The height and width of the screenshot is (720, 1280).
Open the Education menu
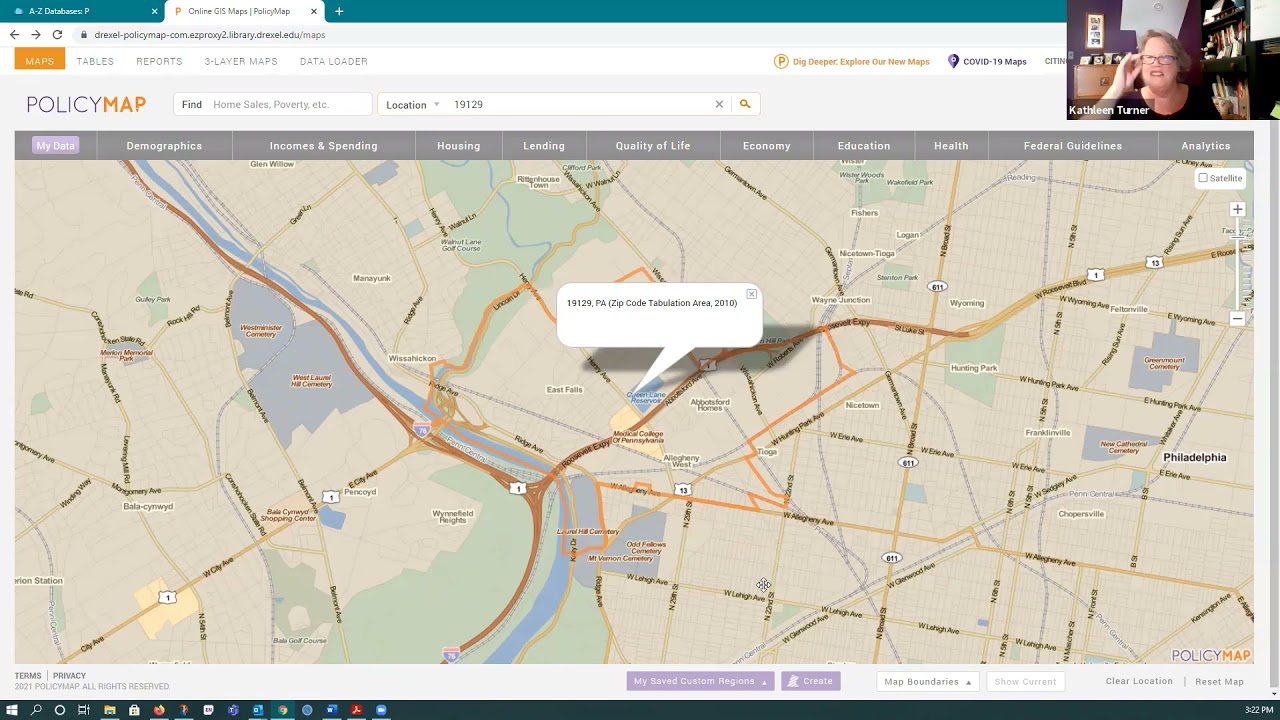(x=864, y=146)
